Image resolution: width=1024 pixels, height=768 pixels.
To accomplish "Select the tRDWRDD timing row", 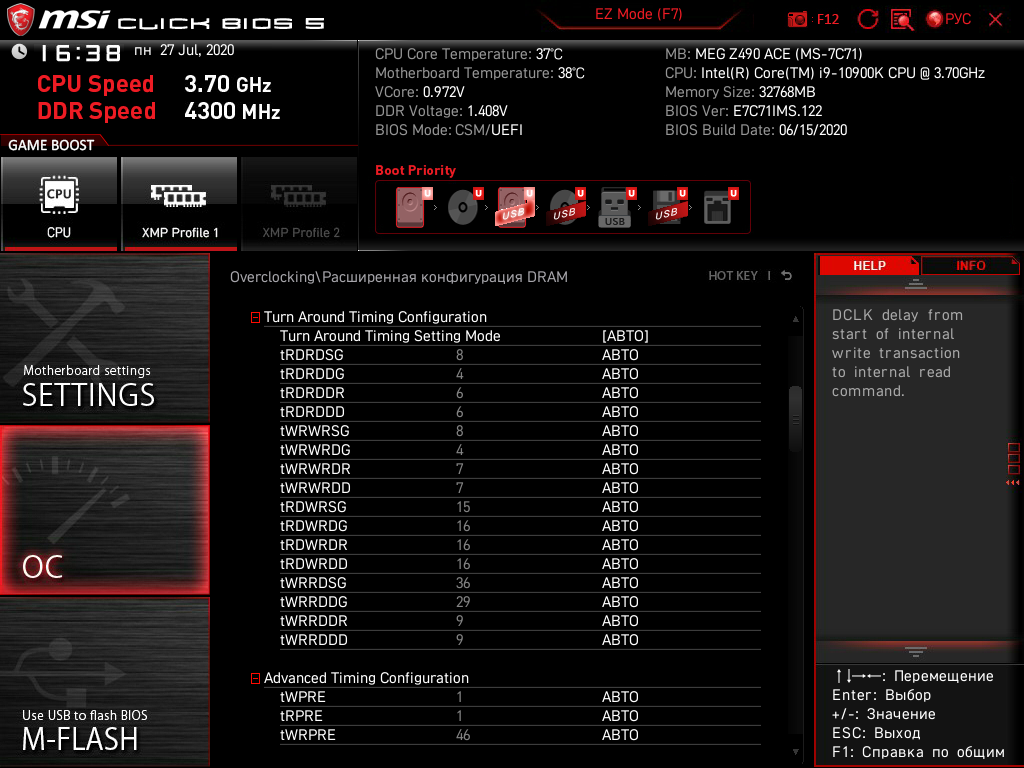I will (520, 564).
